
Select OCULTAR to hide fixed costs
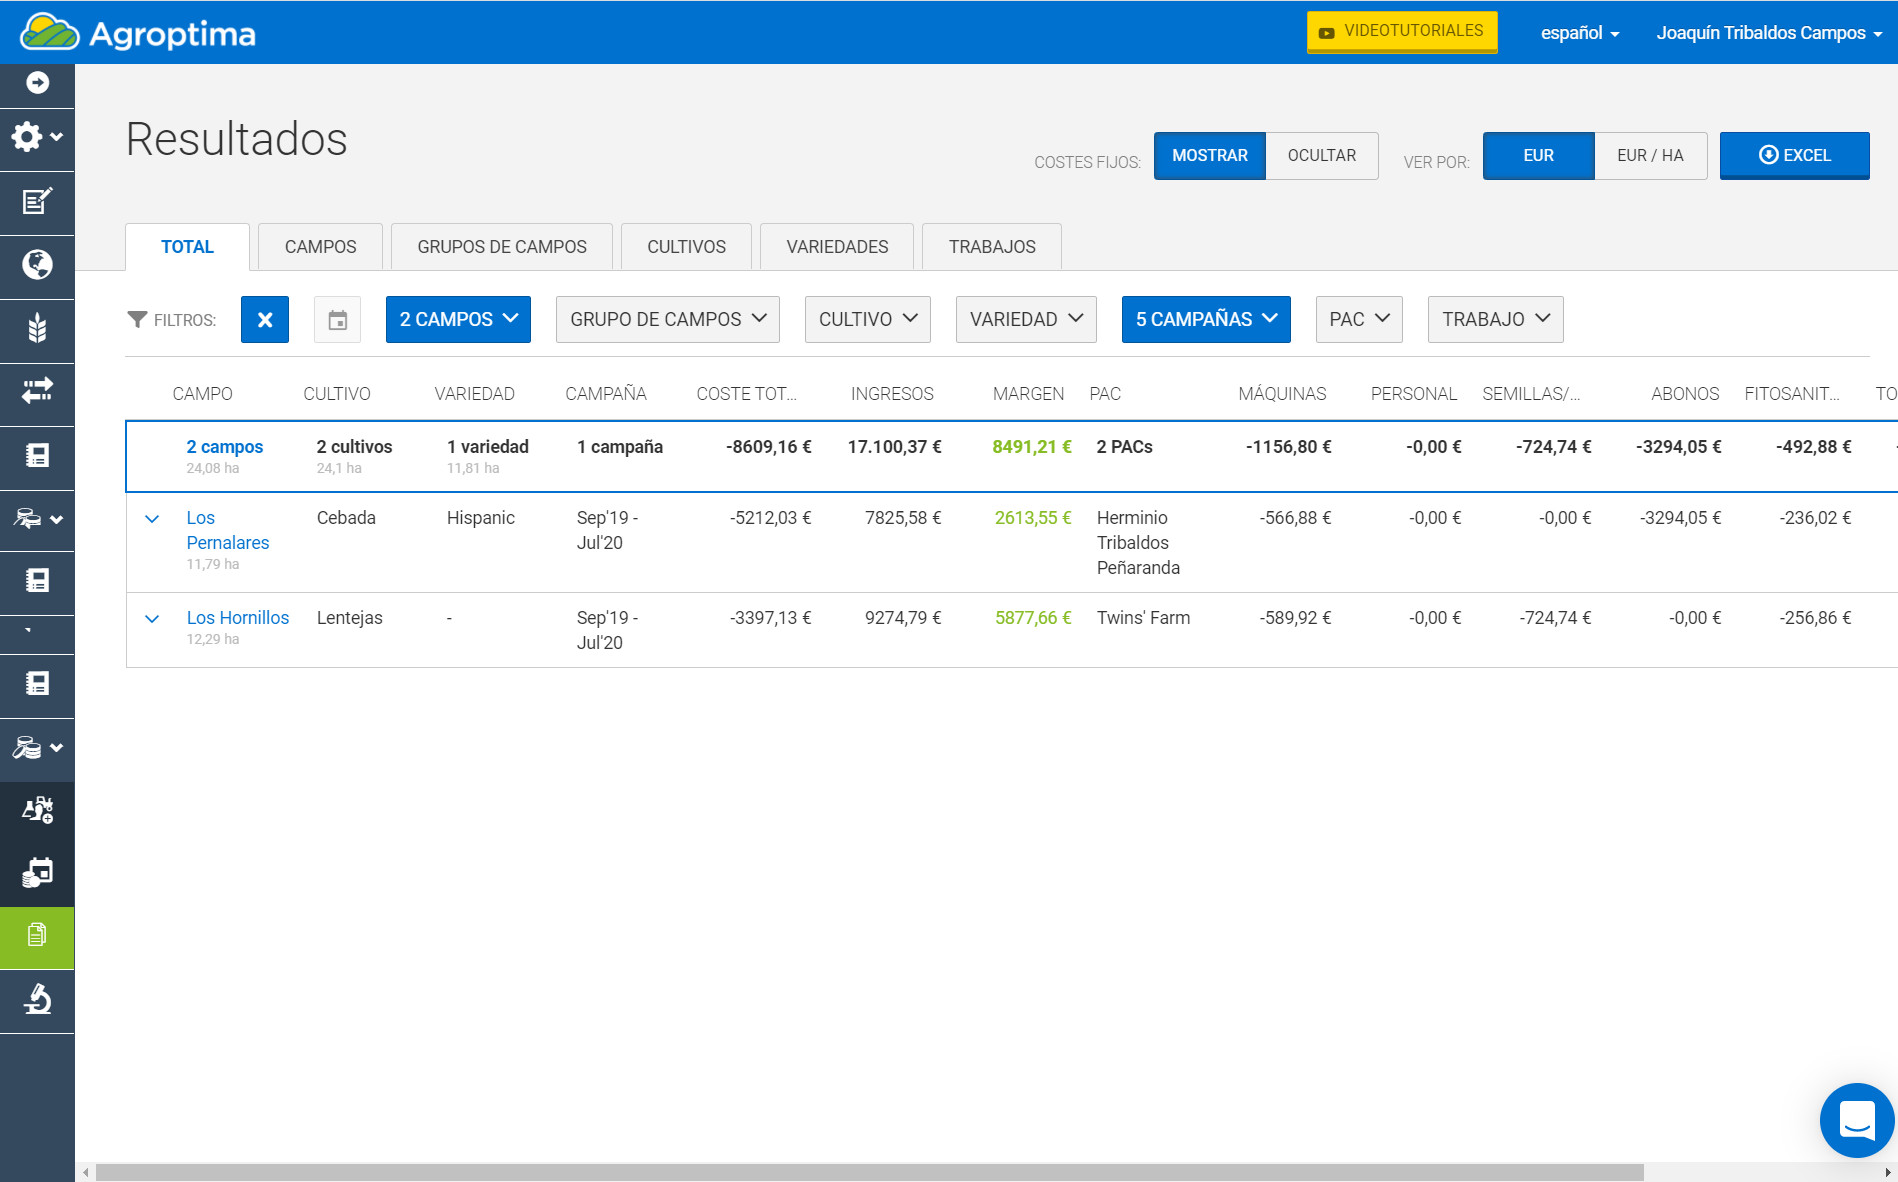point(1321,156)
